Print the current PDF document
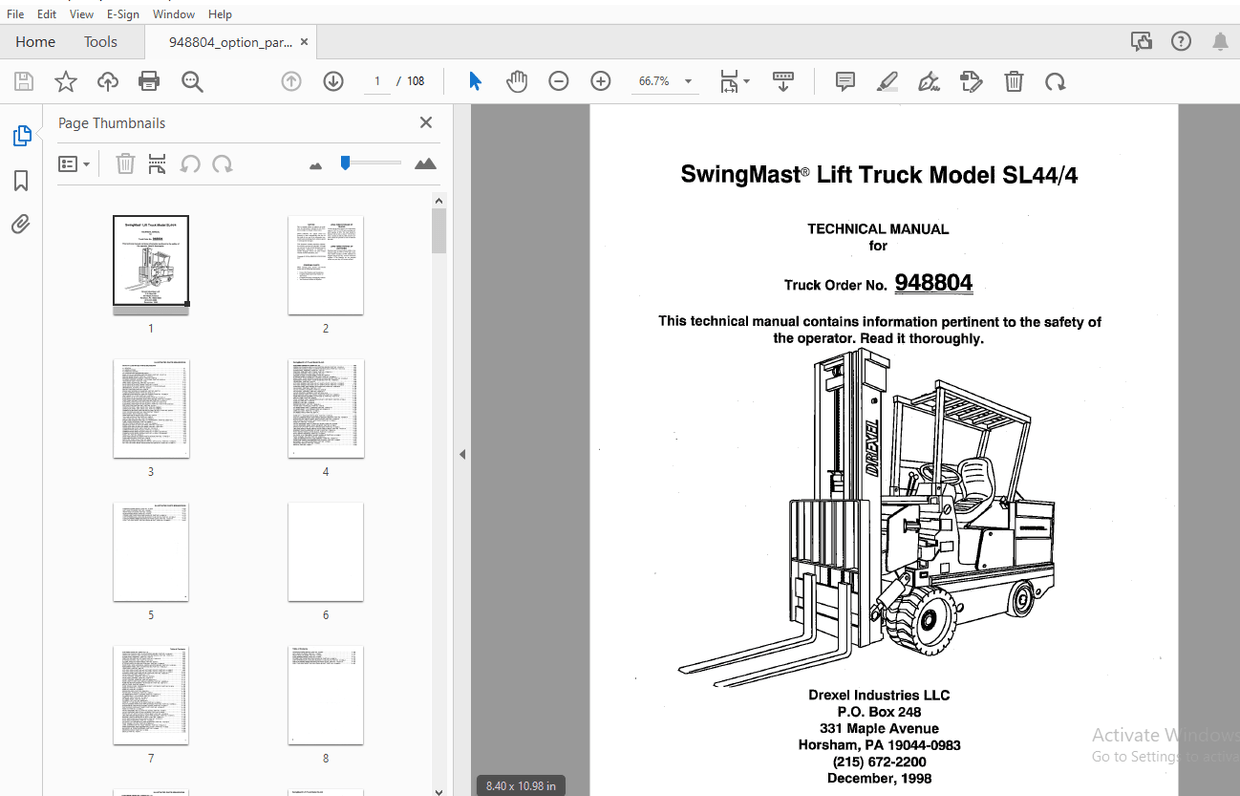This screenshot has height=796, width=1240. [x=149, y=81]
